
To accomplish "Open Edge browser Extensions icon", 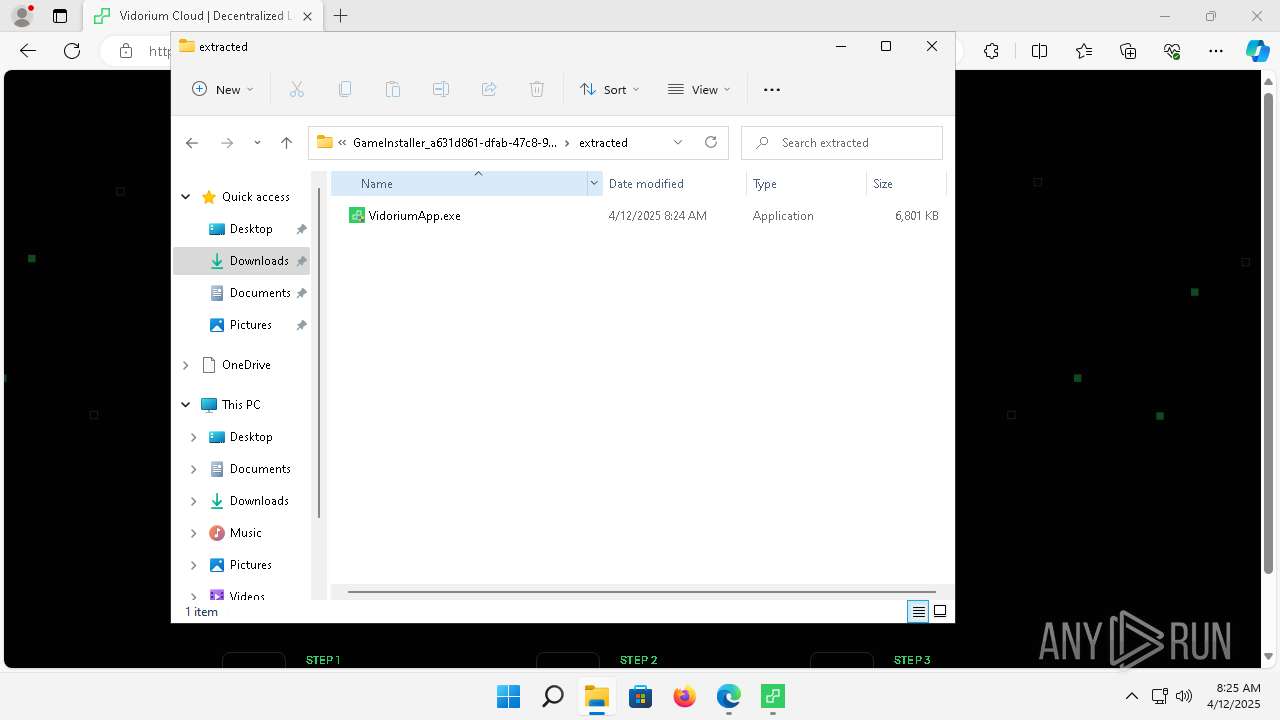I will coord(991,51).
